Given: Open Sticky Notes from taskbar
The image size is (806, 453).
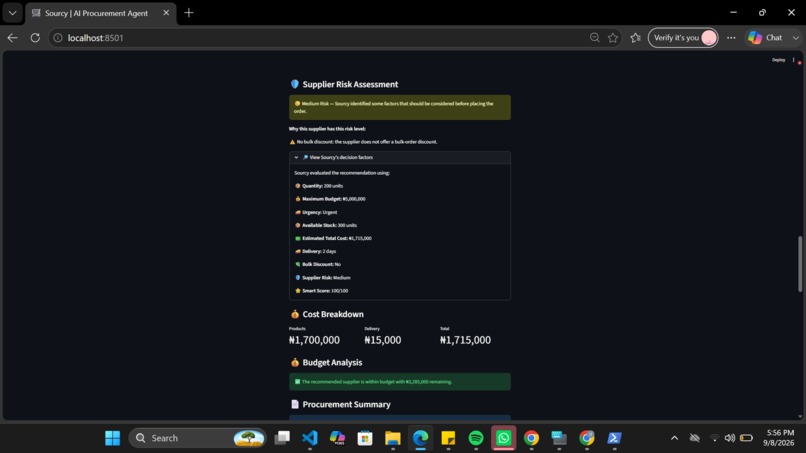Looking at the screenshot, I should pos(448,438).
